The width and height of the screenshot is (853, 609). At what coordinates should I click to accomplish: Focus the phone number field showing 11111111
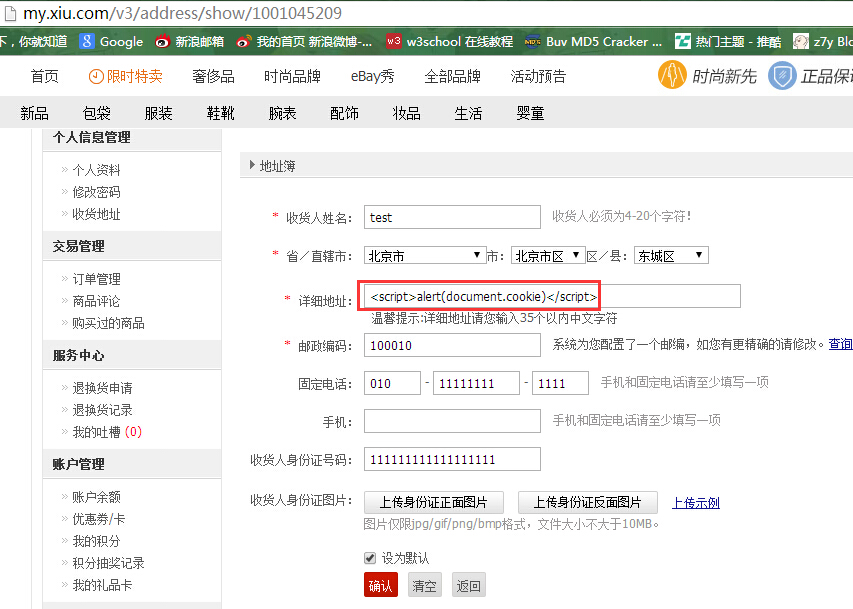click(x=476, y=383)
